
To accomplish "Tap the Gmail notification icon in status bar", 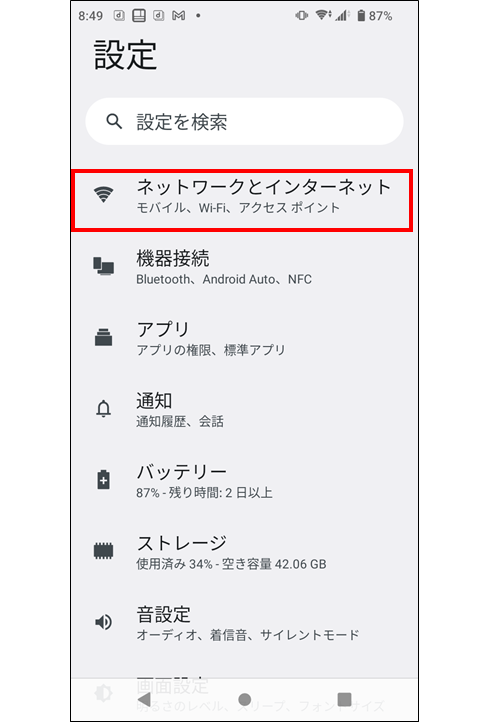I will (x=179, y=16).
